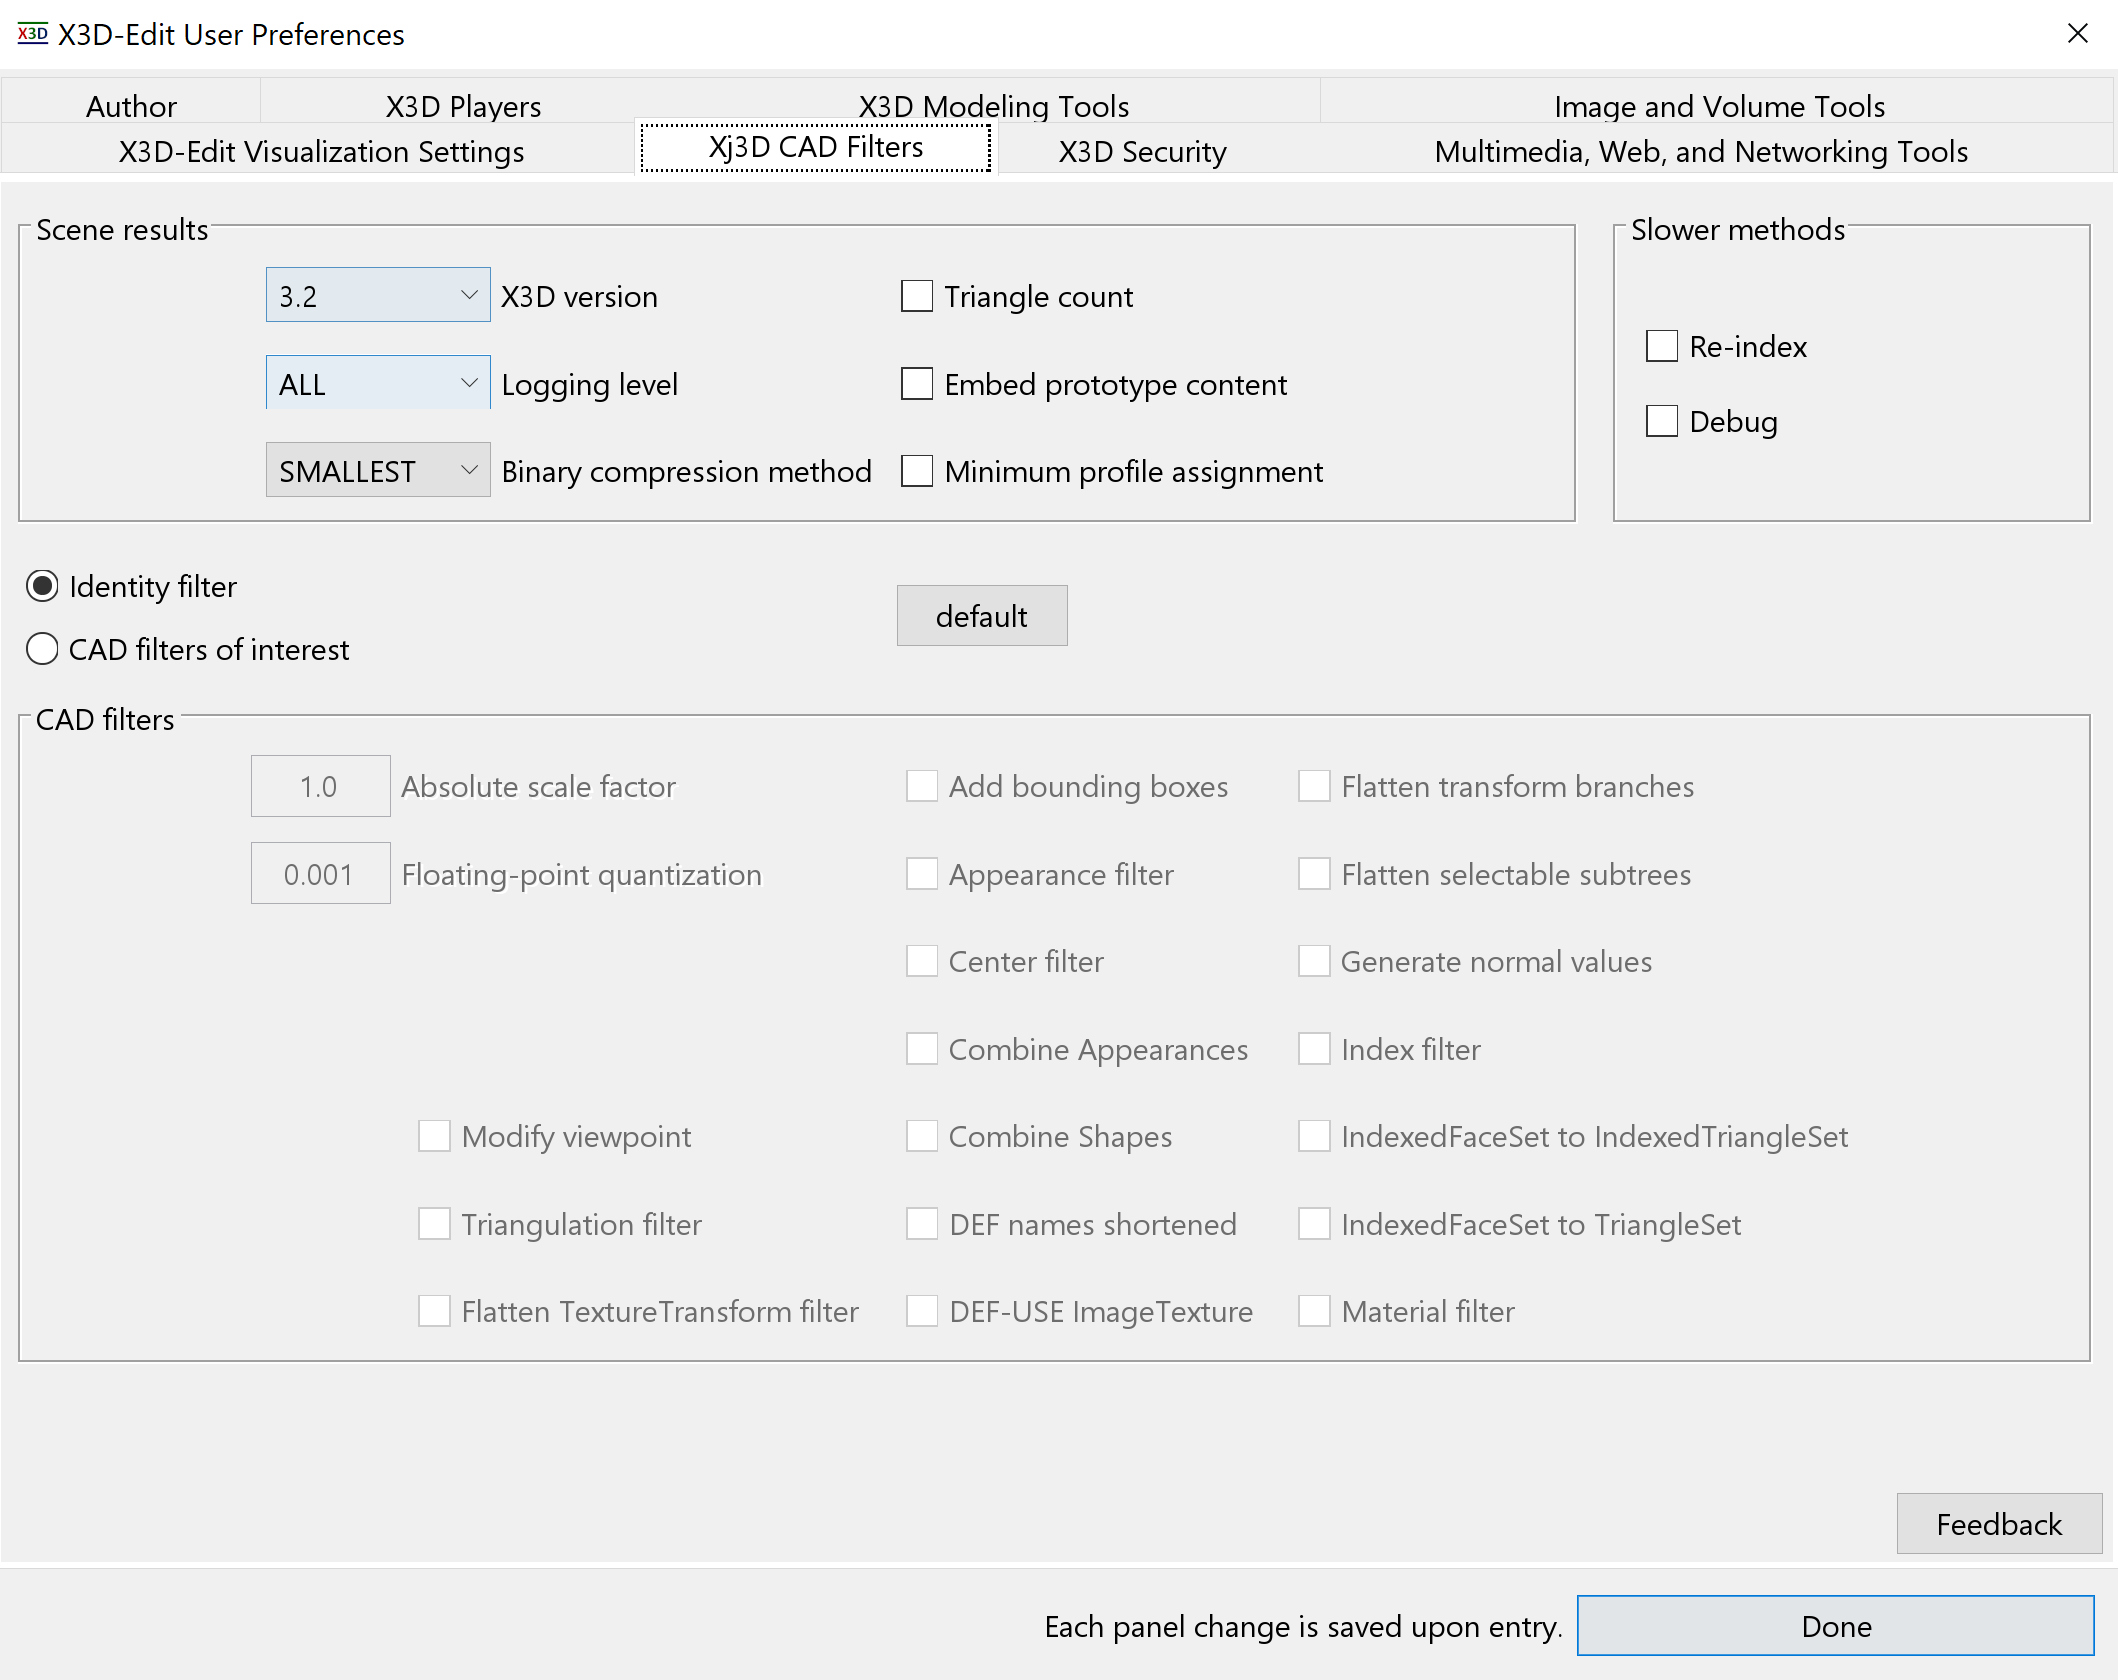This screenshot has height=1680, width=2118.
Task: Toggle Material filter checkbox
Action: [x=1313, y=1311]
